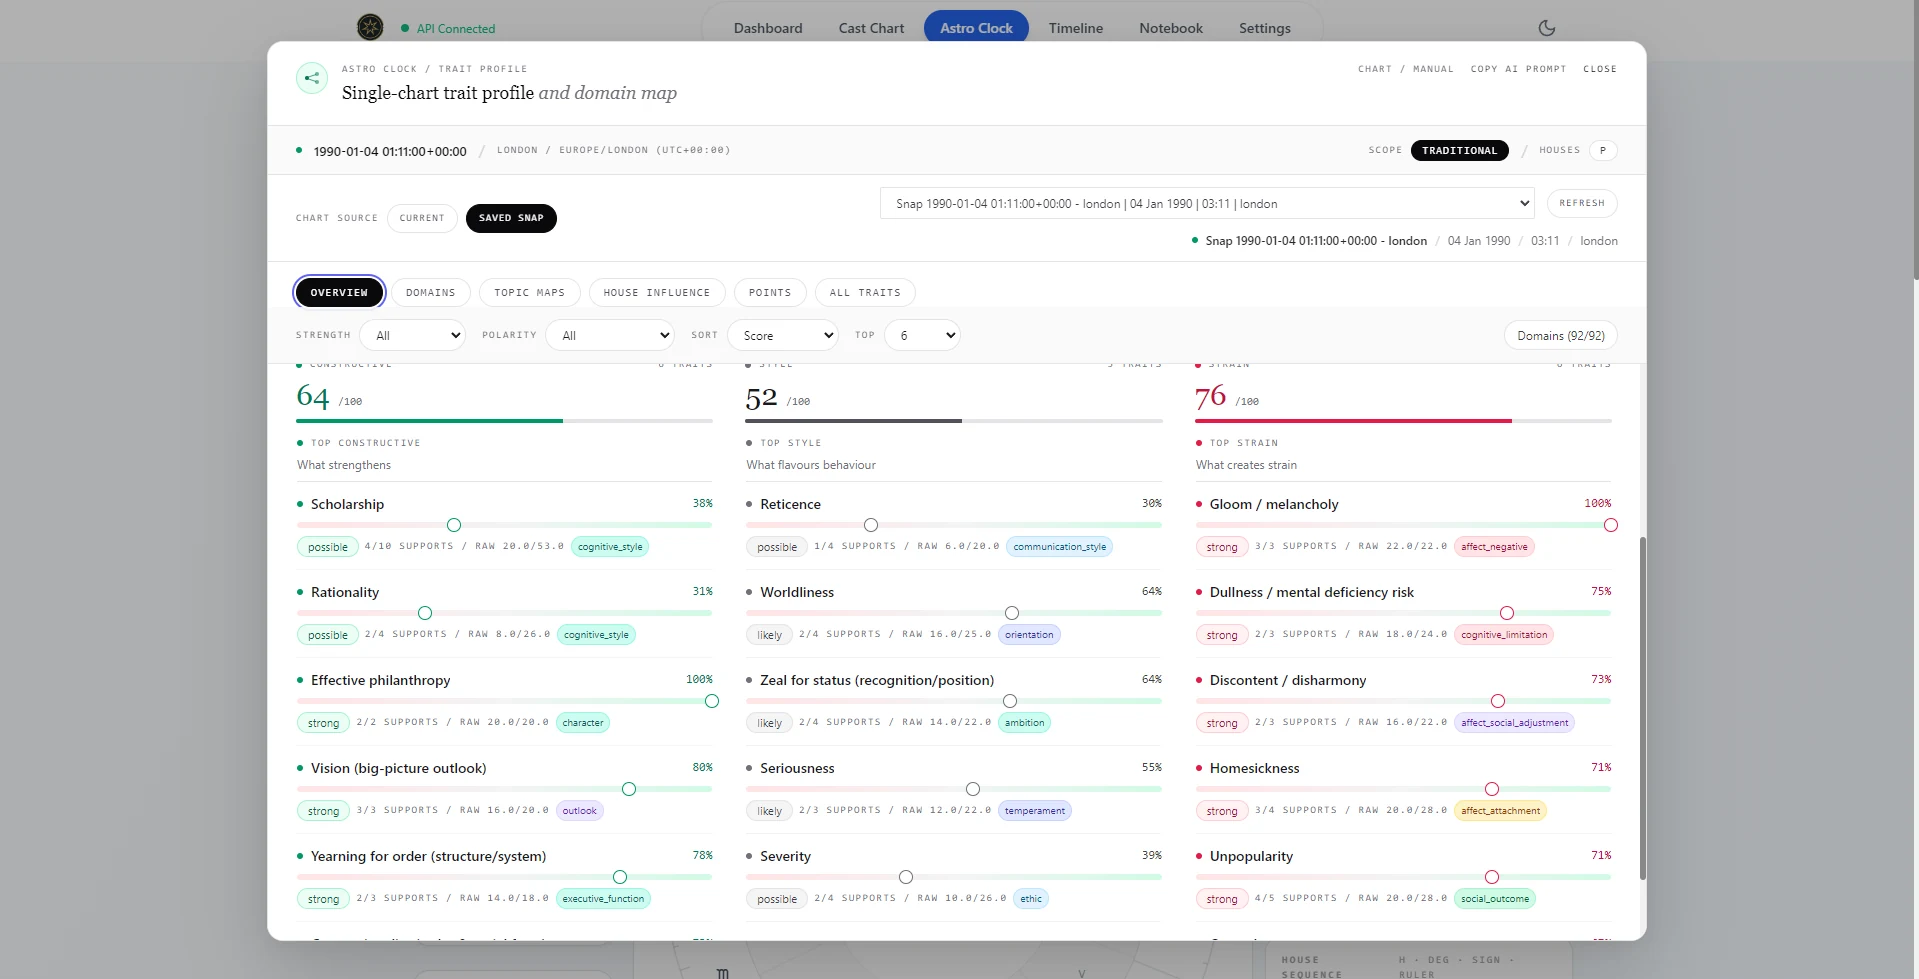Switch to the Domains tab

tap(431, 292)
